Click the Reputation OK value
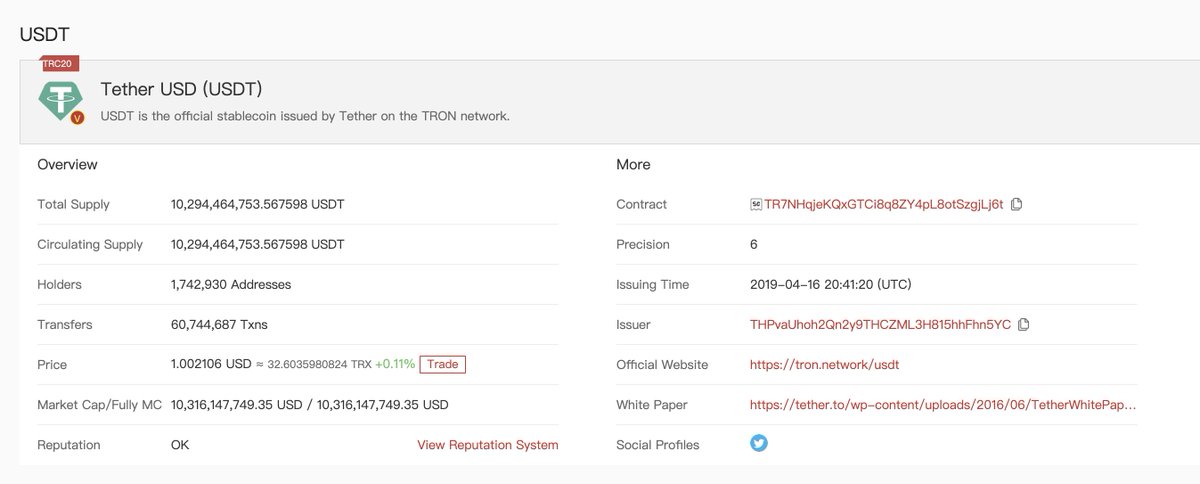This screenshot has width=1200, height=484. [180, 445]
